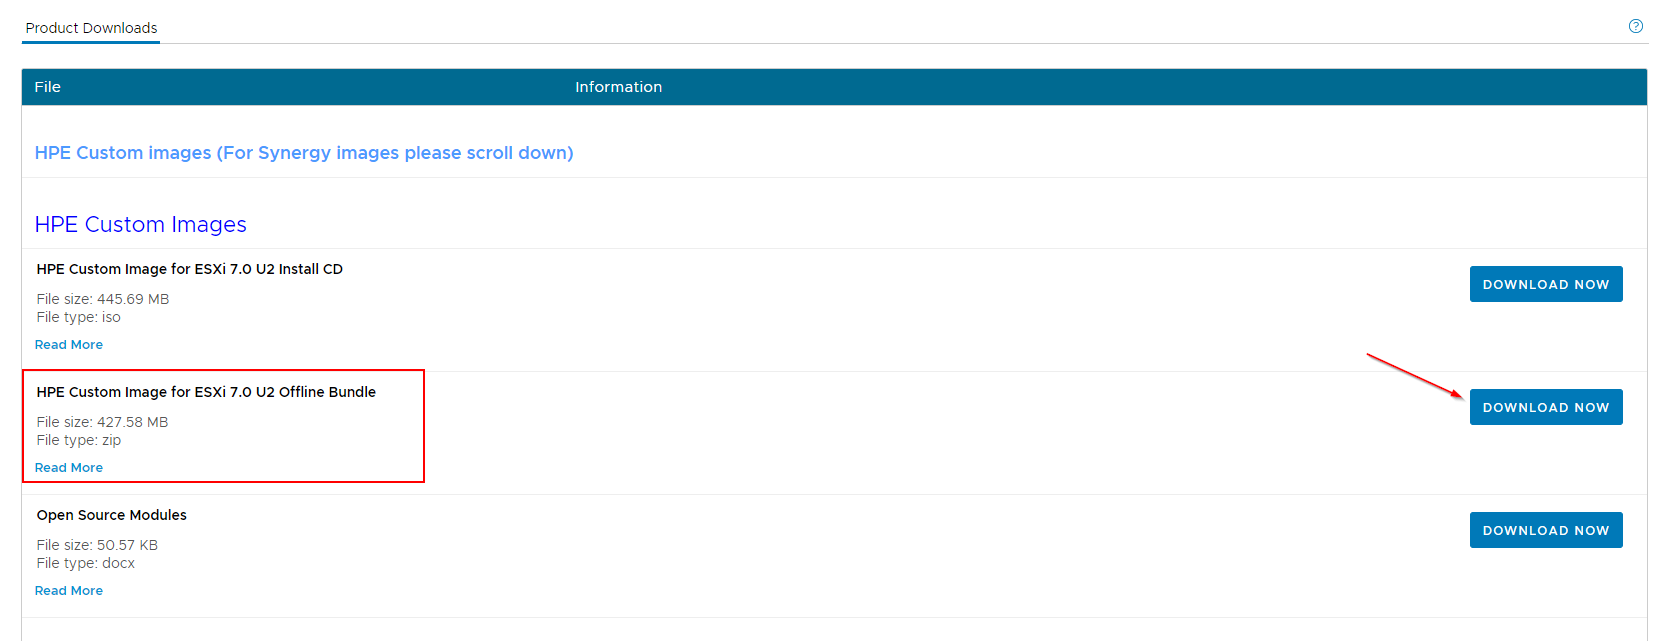Select the Open Source Modules title
Viewport: 1662px width, 641px height.
[x=112, y=515]
